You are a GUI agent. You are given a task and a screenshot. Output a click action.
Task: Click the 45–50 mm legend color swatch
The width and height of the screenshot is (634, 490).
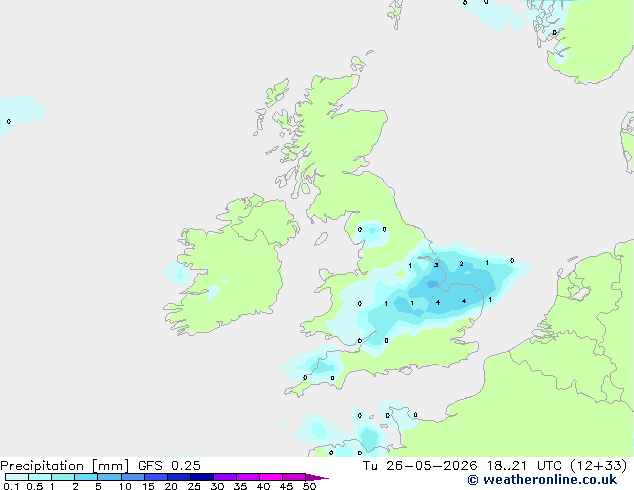[294, 477]
